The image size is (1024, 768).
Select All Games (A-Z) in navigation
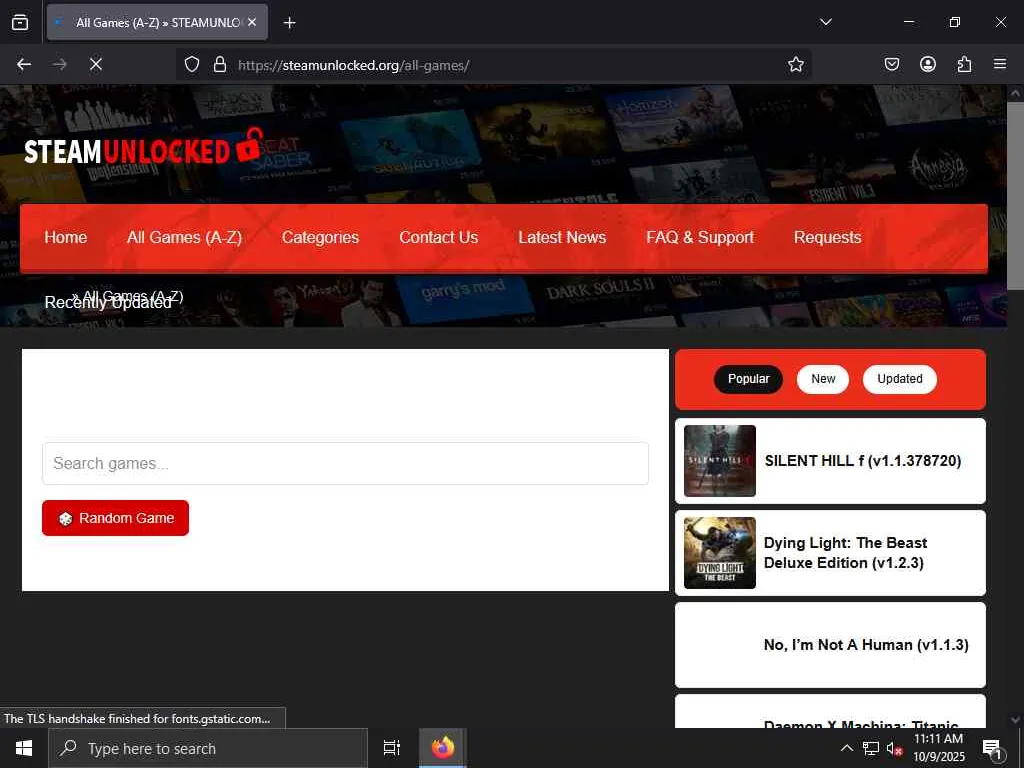pyautogui.click(x=184, y=237)
